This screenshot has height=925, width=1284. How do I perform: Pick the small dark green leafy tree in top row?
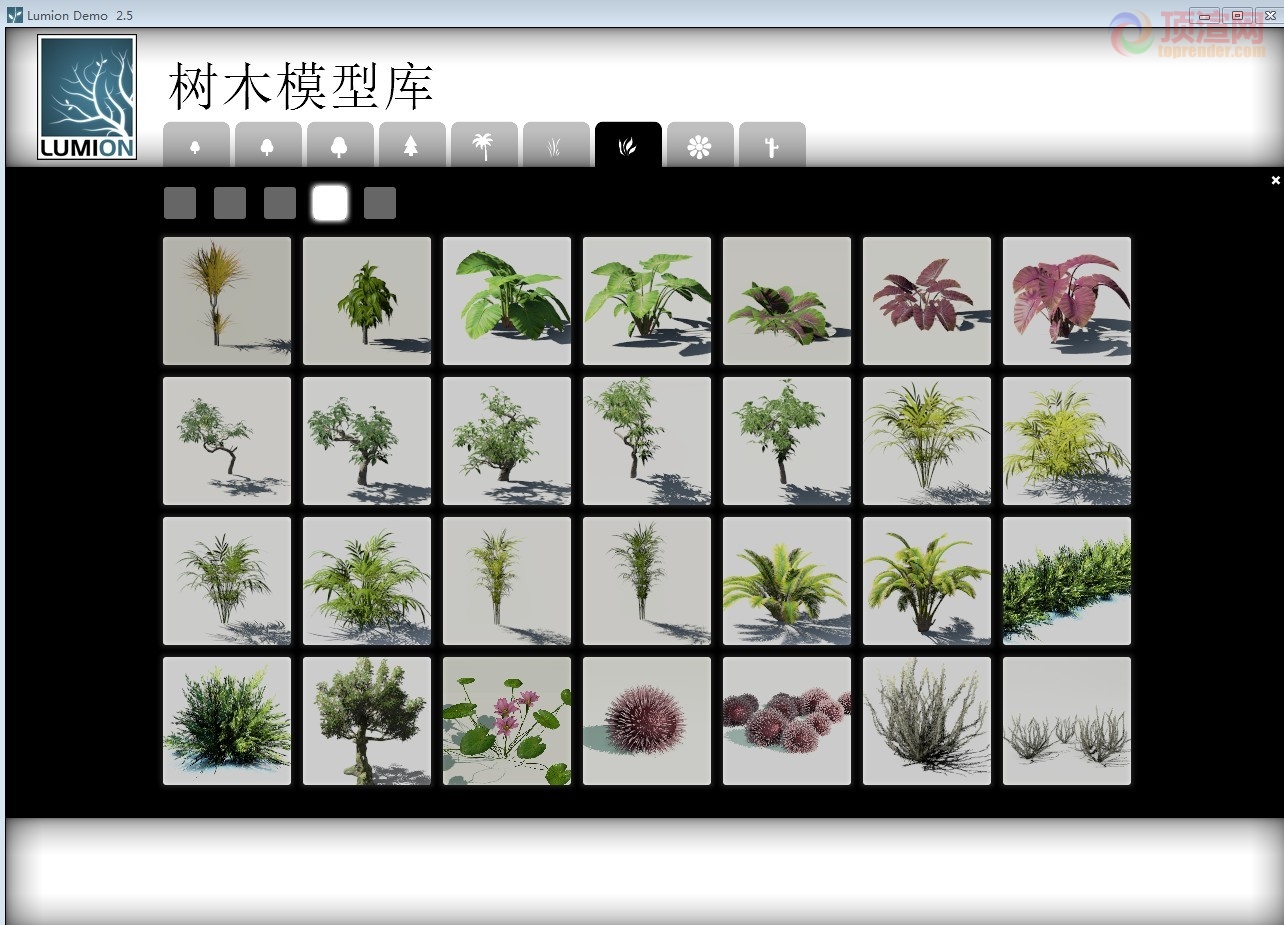(367, 301)
